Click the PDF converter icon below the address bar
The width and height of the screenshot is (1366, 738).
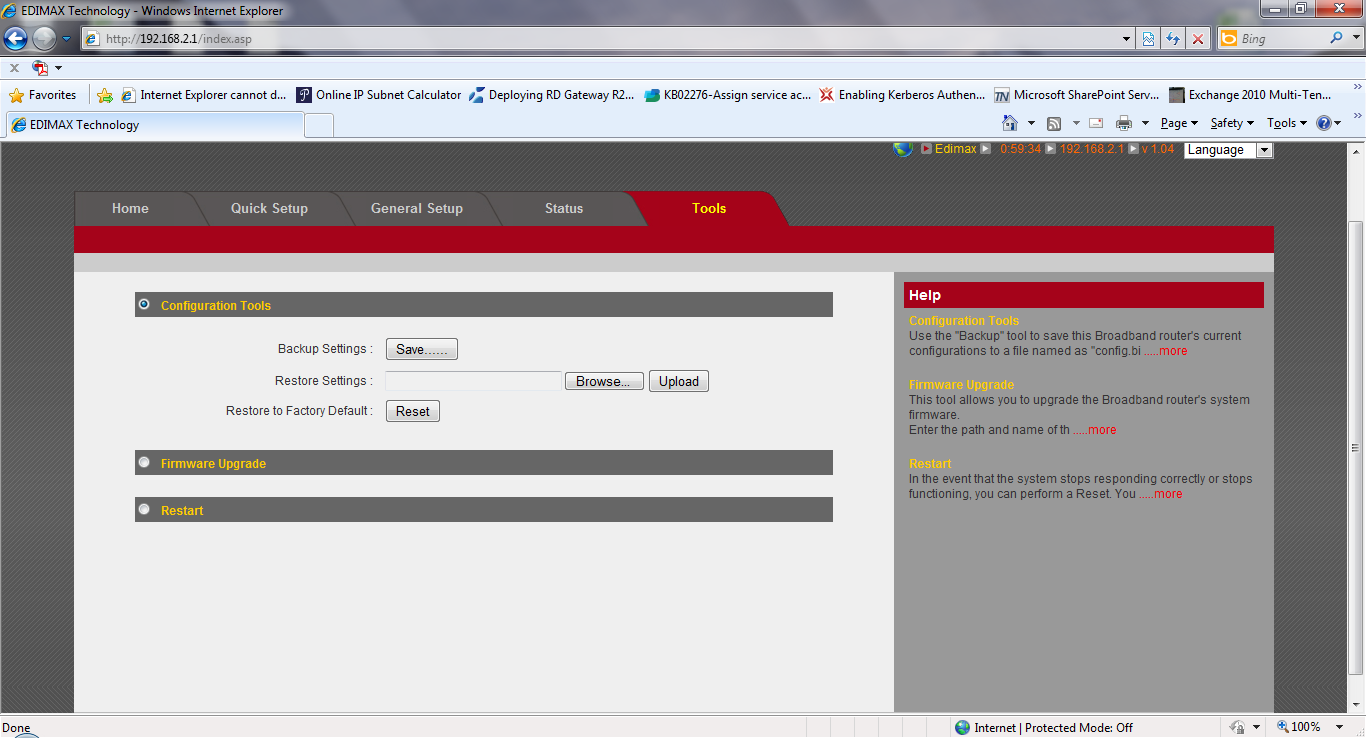coord(40,68)
